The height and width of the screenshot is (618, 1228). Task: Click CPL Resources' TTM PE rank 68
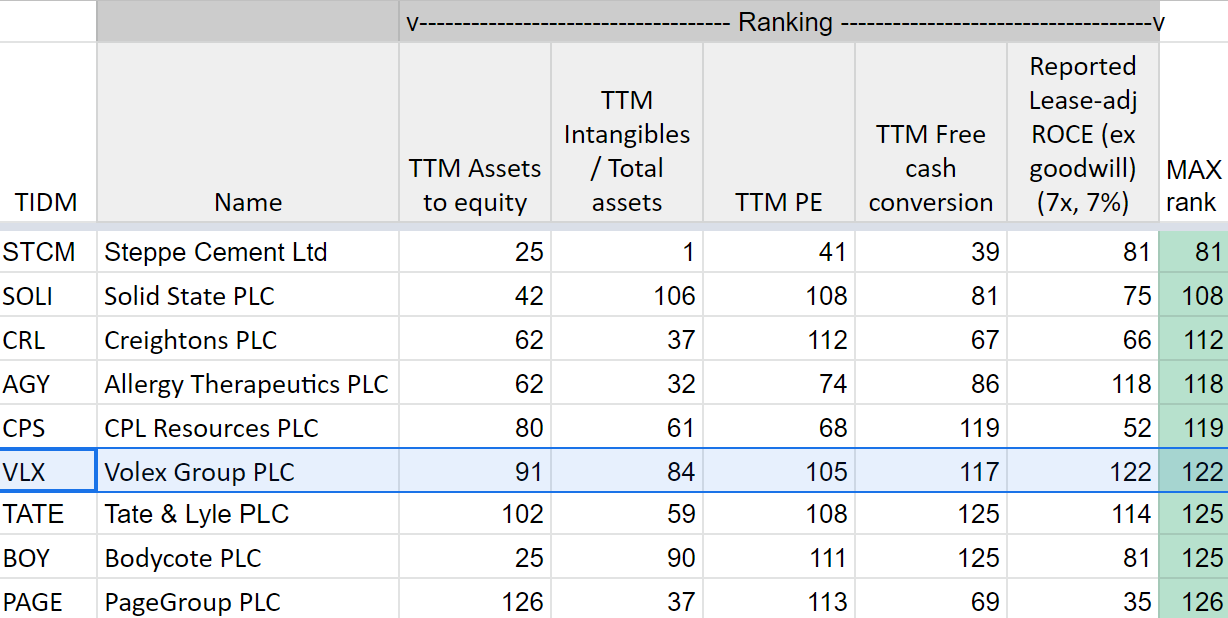779,428
